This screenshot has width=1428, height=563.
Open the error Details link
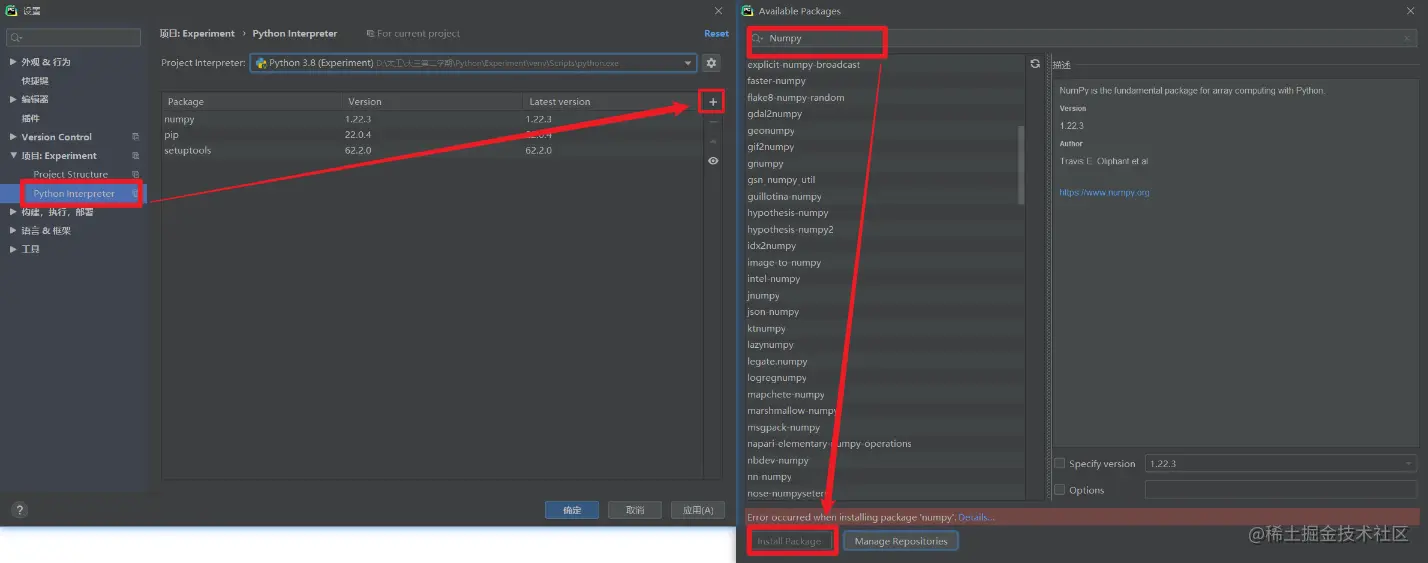click(x=976, y=517)
